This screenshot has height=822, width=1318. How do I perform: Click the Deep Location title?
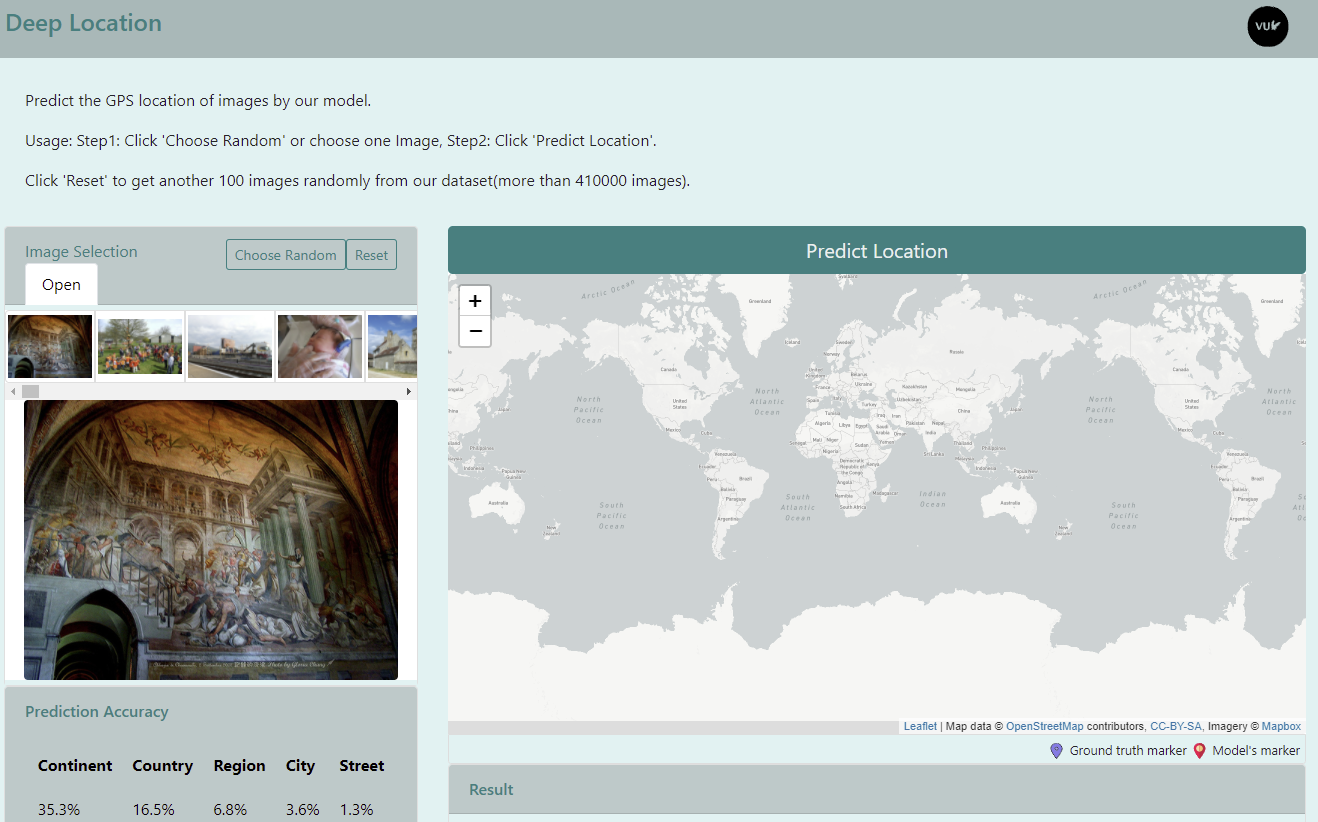coord(84,23)
